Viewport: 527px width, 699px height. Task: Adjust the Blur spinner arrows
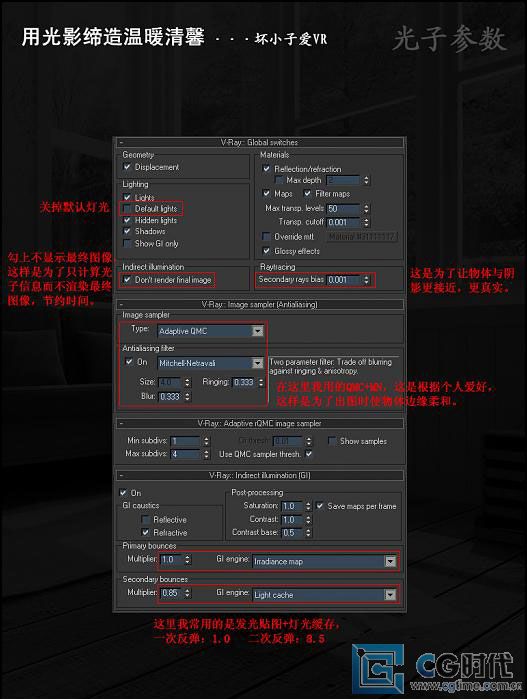tap(187, 396)
